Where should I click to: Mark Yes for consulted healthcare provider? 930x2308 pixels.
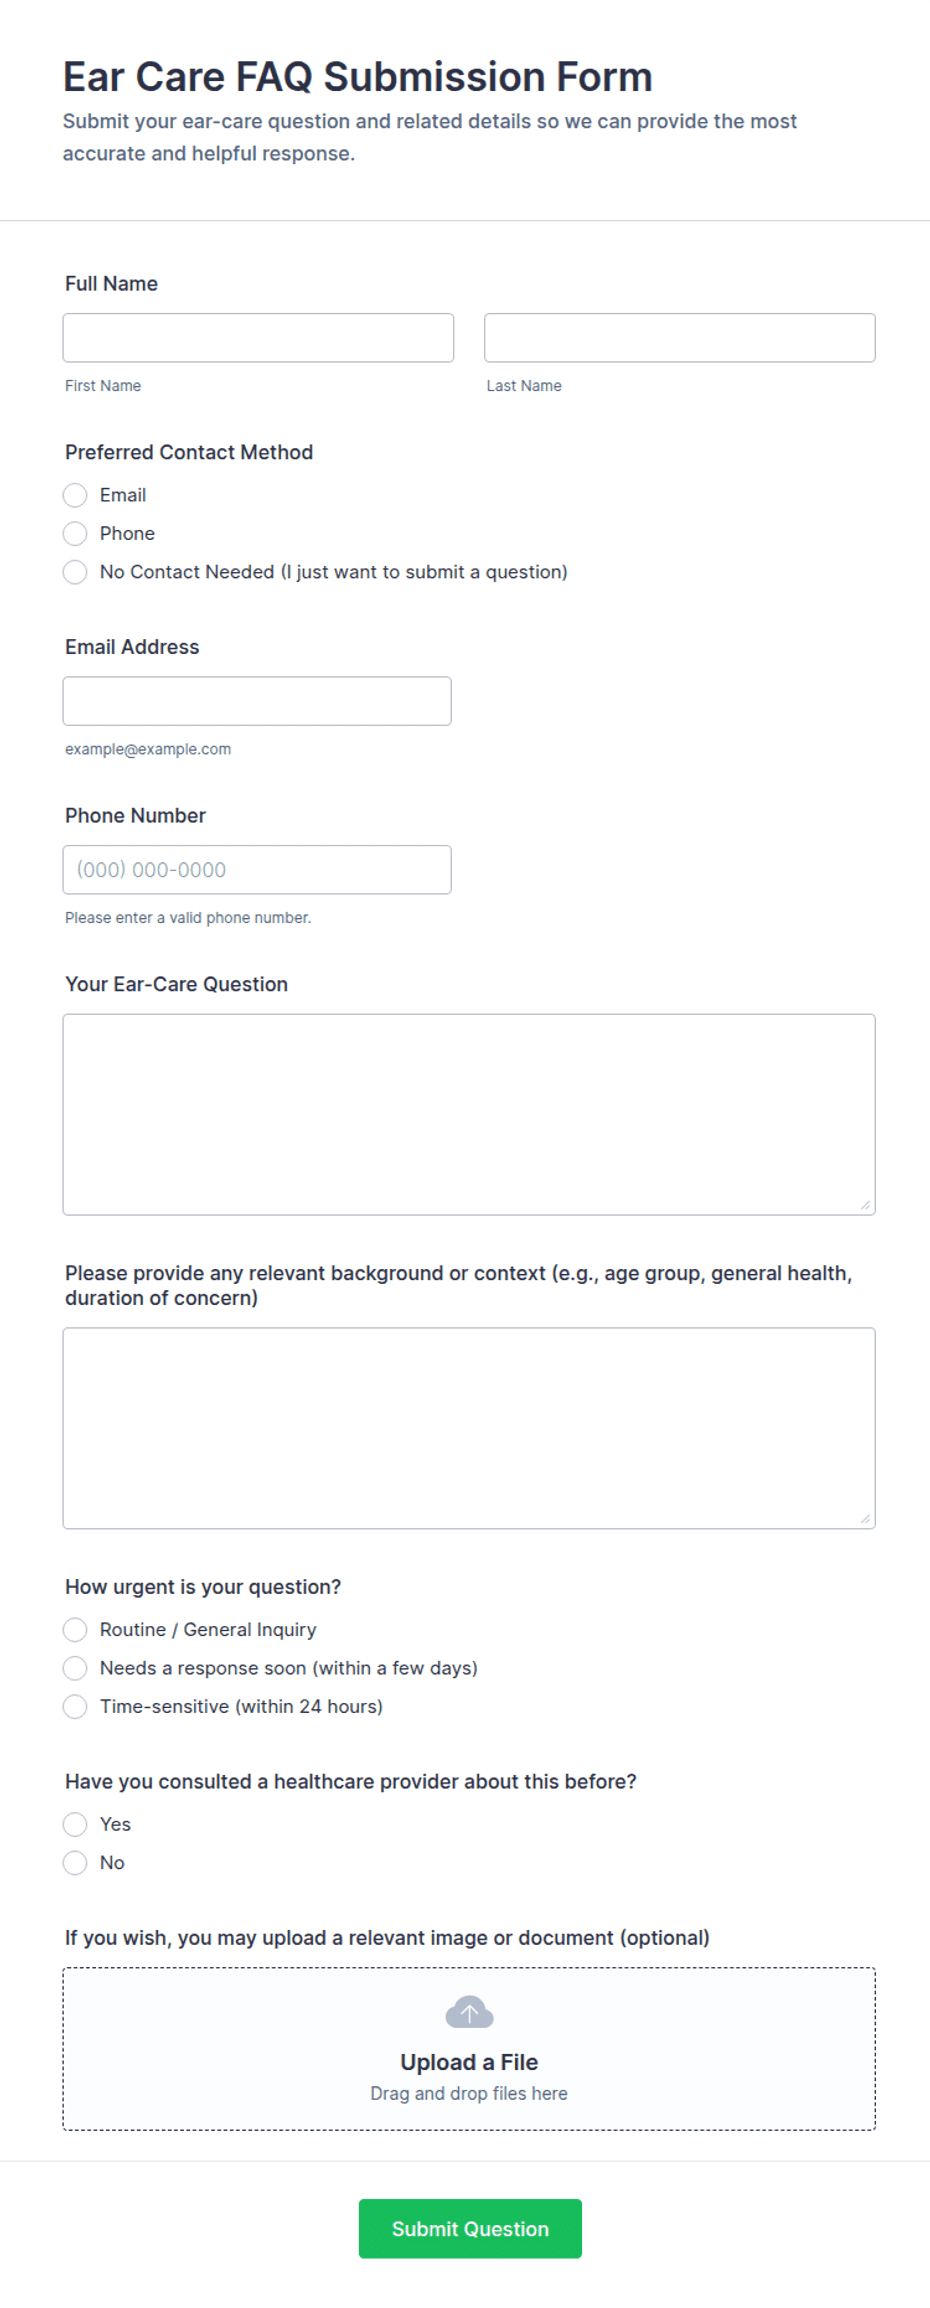pyautogui.click(x=75, y=1824)
